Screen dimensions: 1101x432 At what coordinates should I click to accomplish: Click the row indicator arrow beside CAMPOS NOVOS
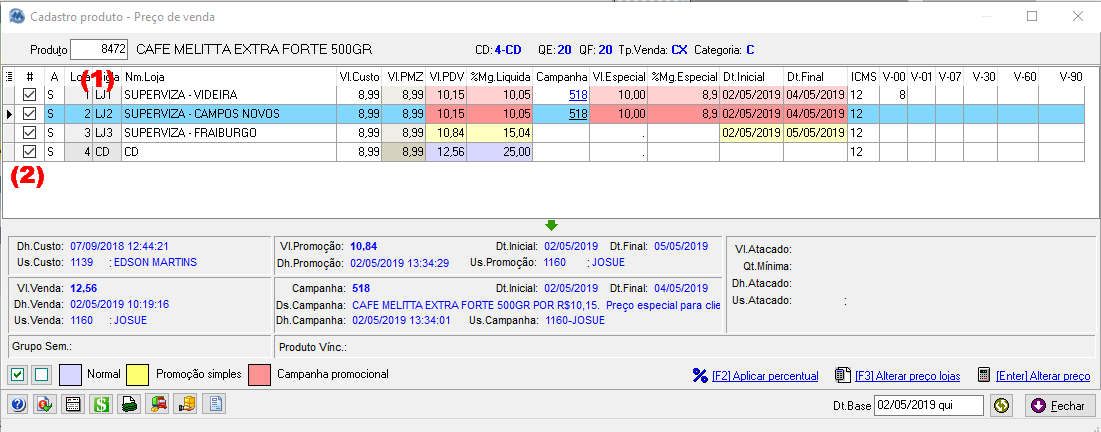[8, 114]
